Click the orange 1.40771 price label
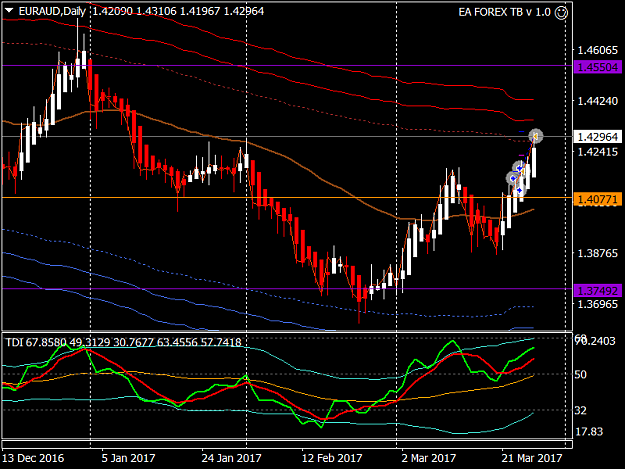625x469 pixels. (x=598, y=199)
